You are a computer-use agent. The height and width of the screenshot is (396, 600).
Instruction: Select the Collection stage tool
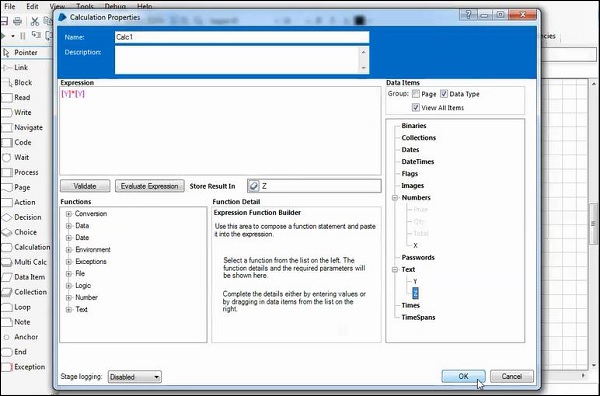pyautogui.click(x=24, y=292)
